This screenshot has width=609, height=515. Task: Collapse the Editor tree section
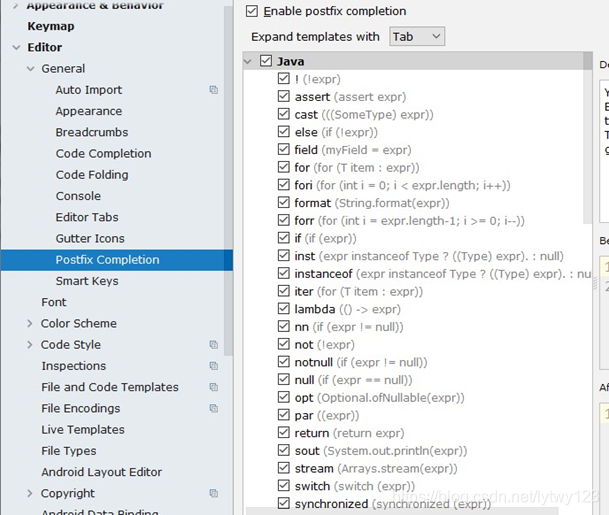(16, 47)
